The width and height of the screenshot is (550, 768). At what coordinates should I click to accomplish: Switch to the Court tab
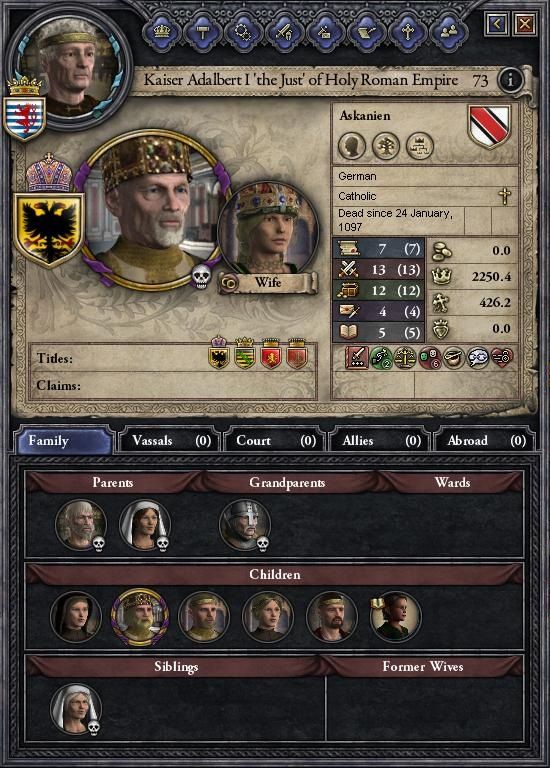tap(274, 440)
